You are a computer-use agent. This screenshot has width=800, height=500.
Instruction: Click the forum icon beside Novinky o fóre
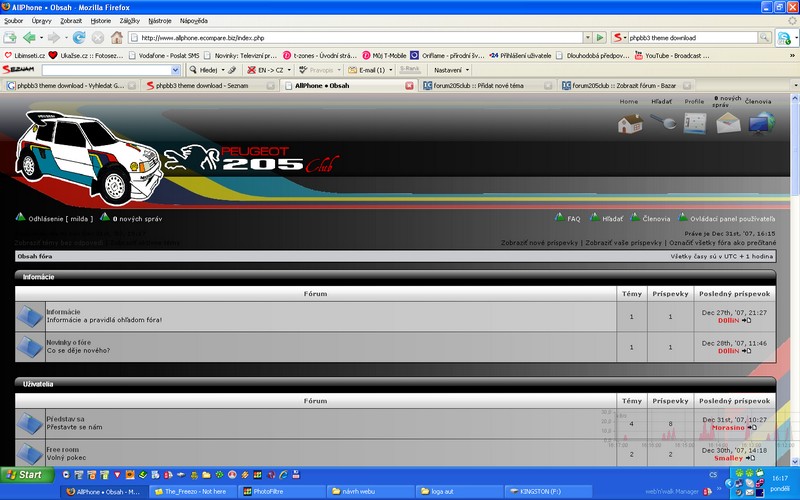pyautogui.click(x=30, y=347)
